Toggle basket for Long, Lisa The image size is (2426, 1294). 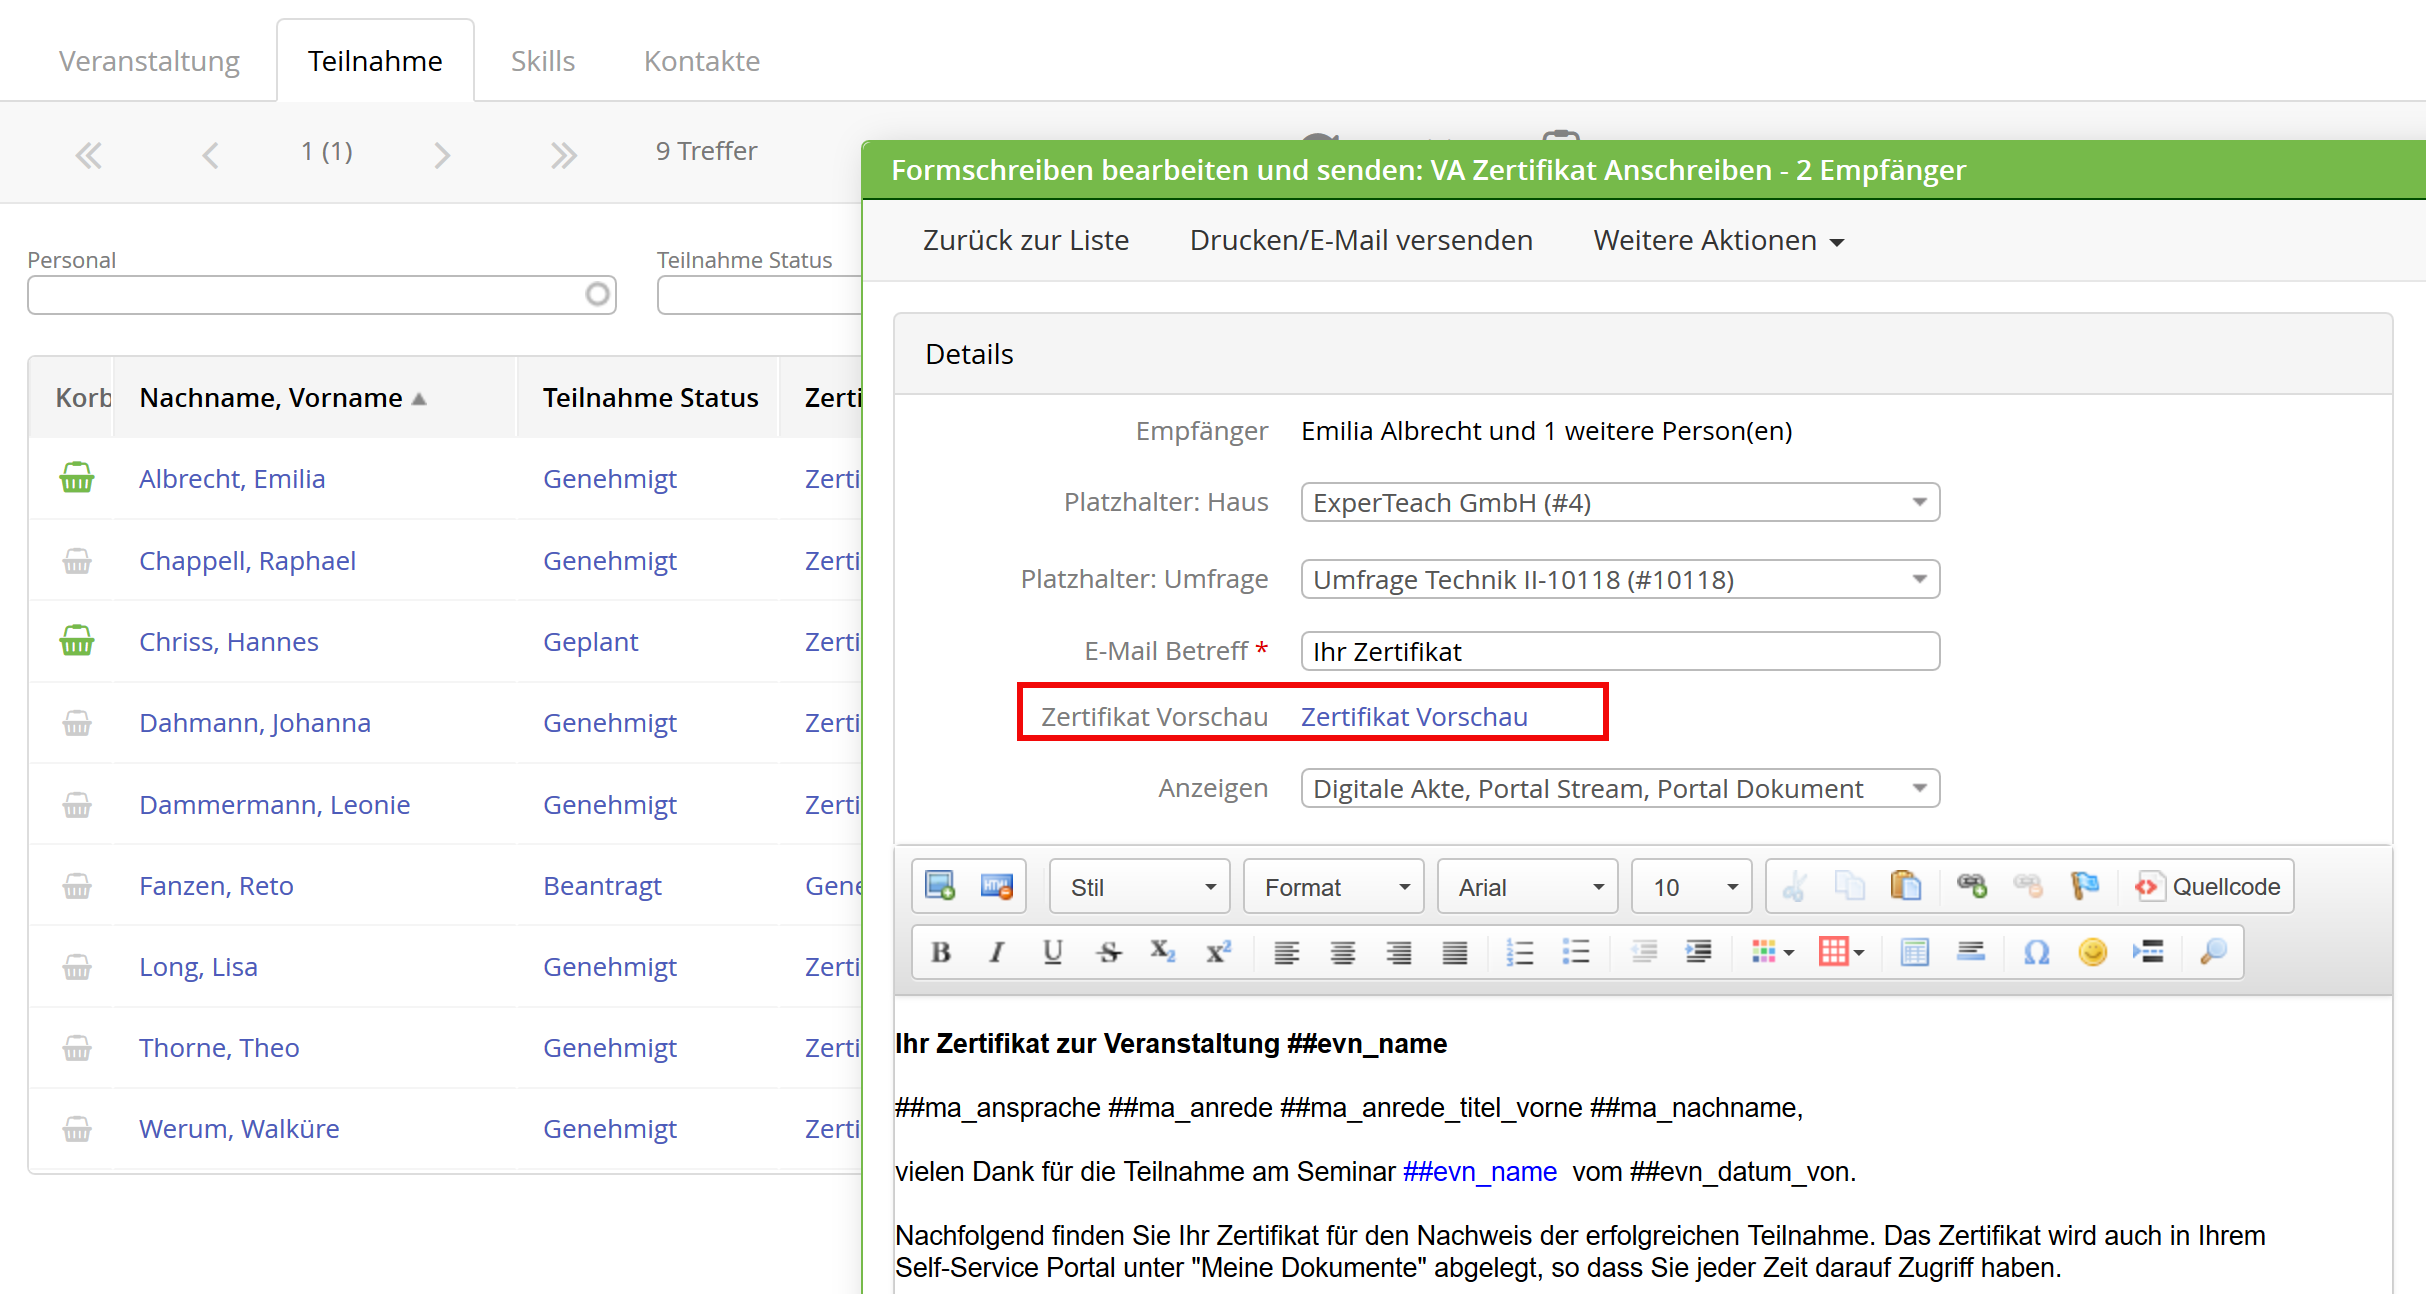click(x=77, y=966)
